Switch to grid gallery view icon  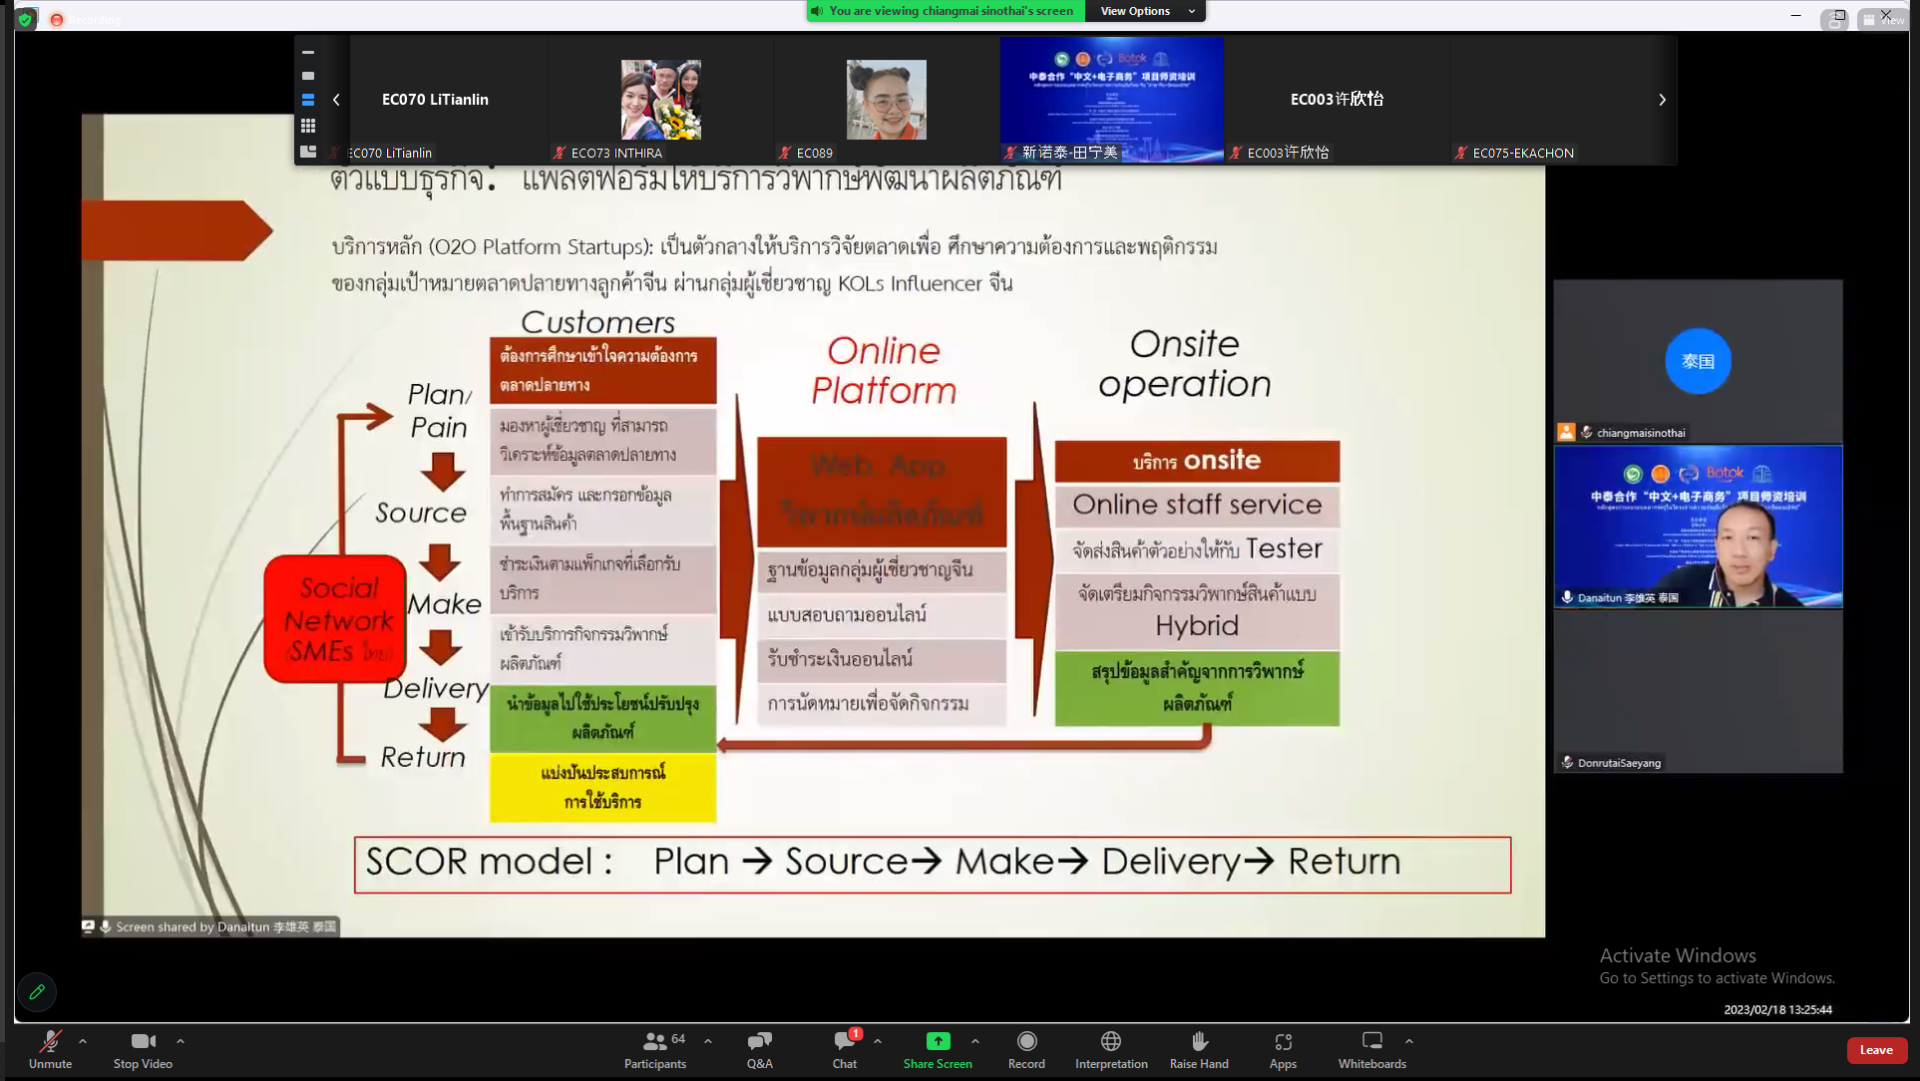[x=308, y=126]
